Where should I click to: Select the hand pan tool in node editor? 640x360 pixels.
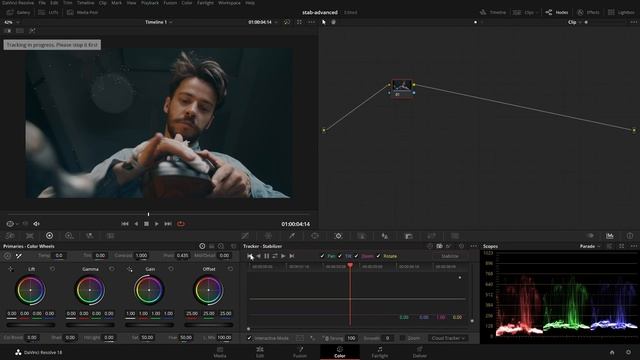[333, 22]
